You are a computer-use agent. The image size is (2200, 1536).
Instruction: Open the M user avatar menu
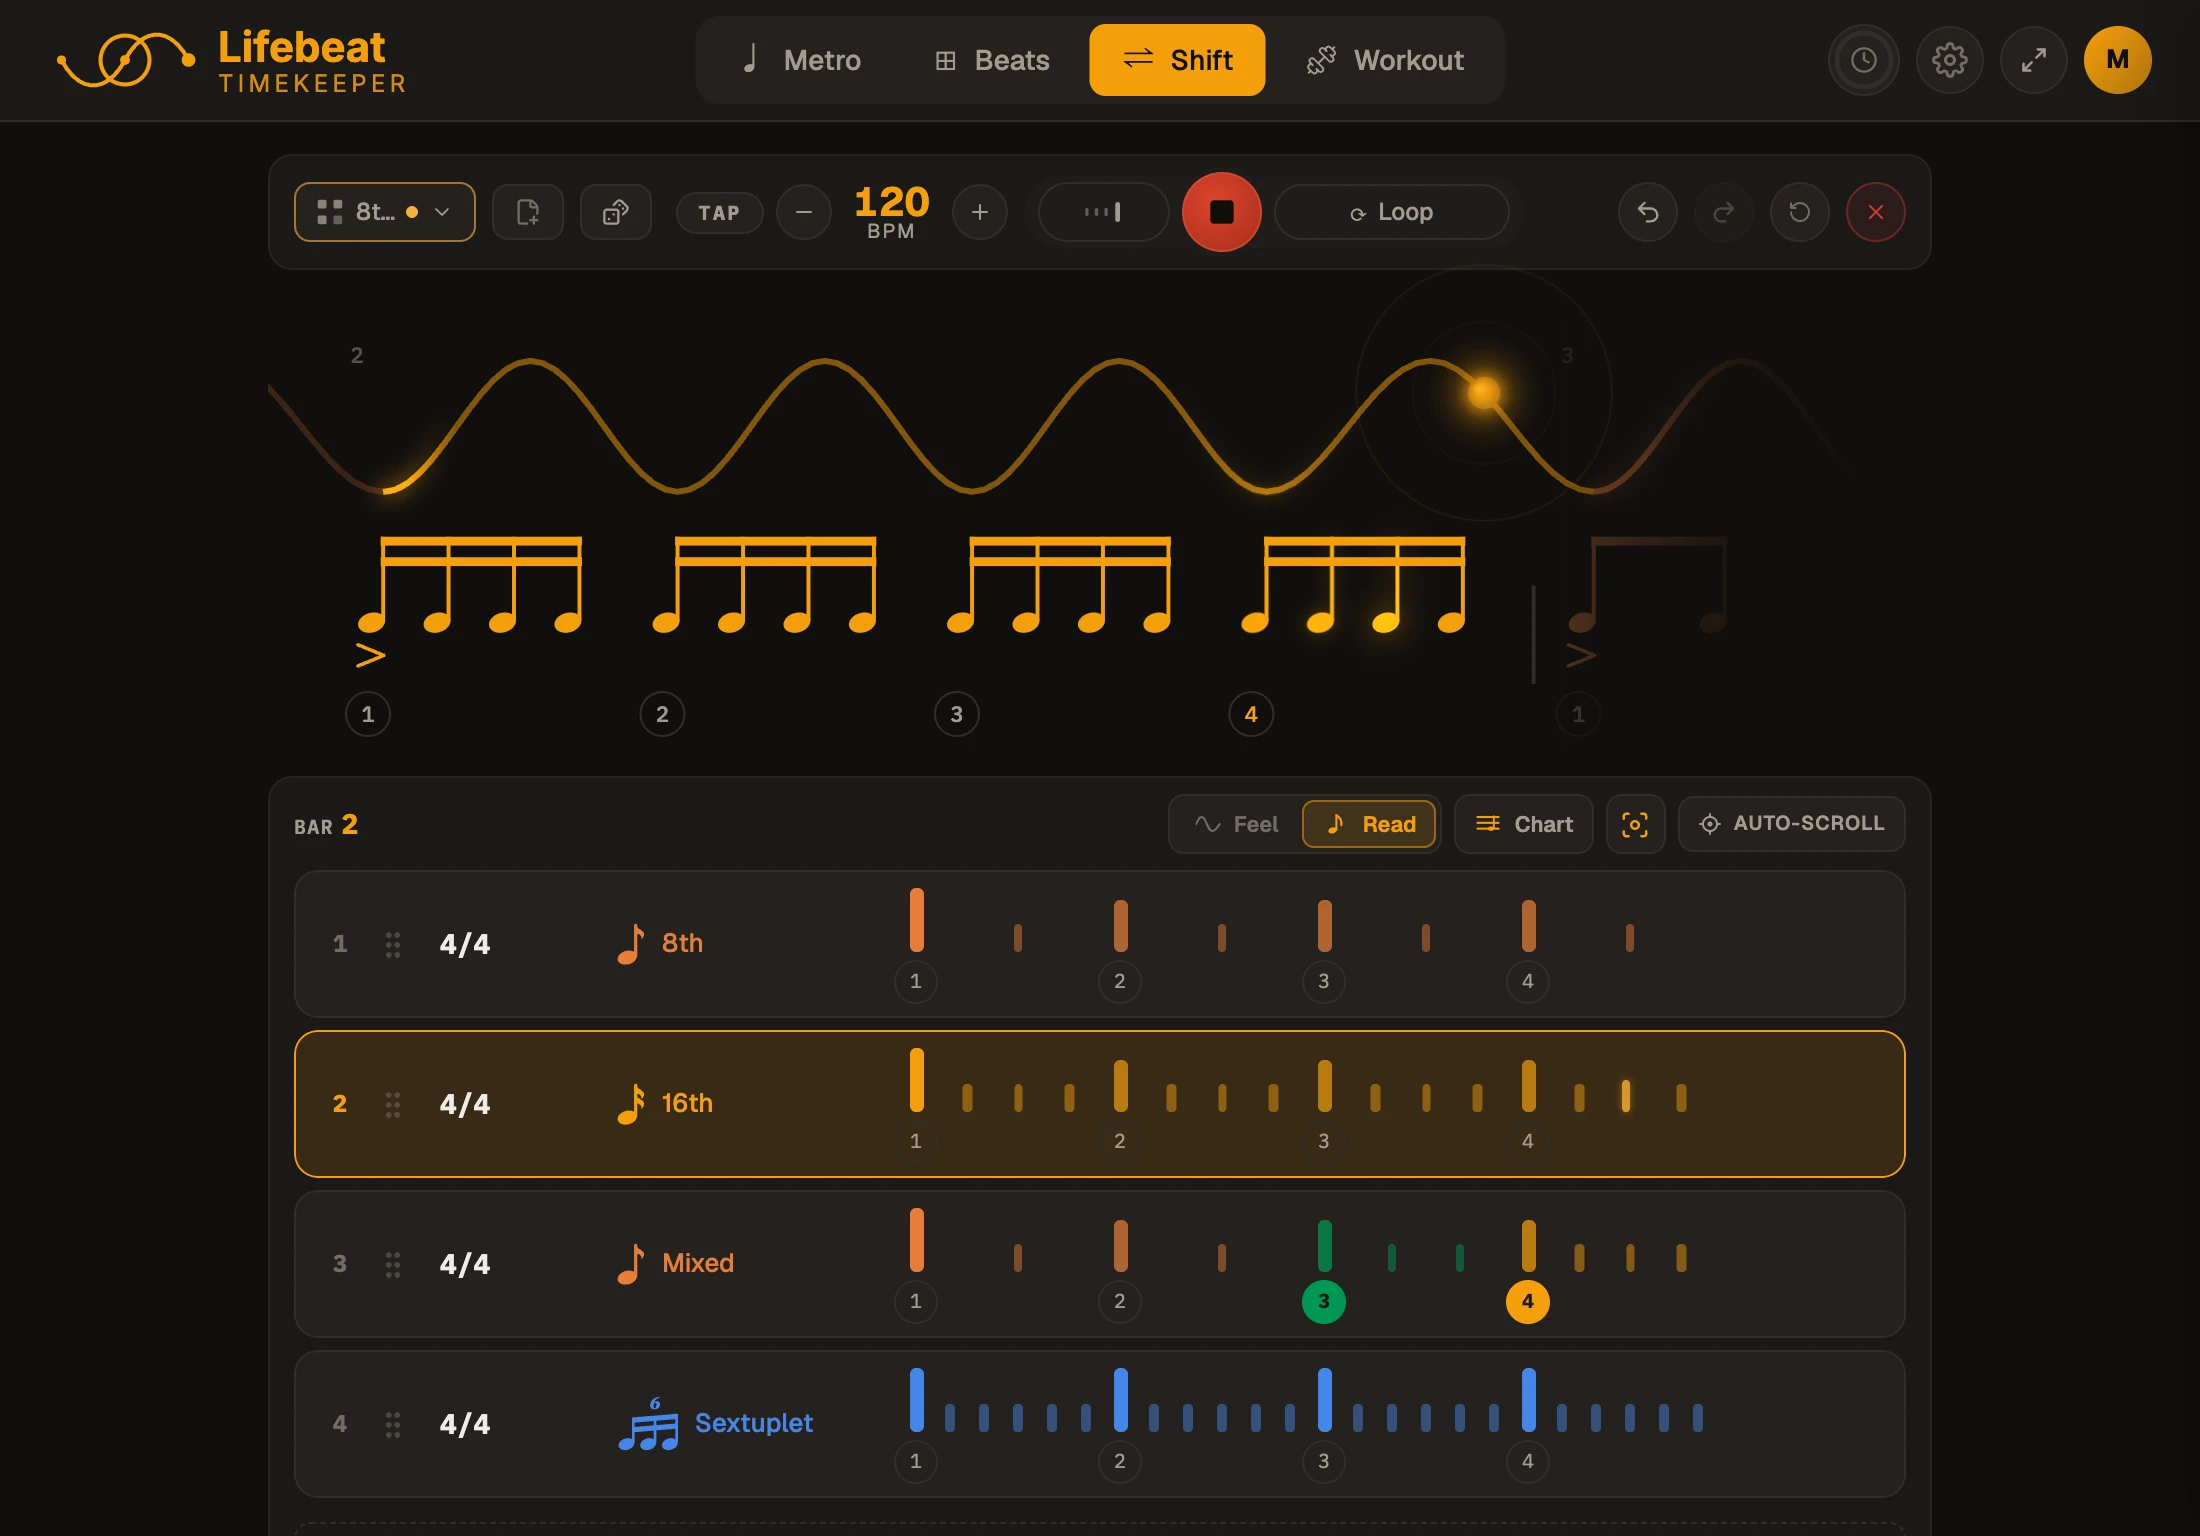[x=2118, y=60]
